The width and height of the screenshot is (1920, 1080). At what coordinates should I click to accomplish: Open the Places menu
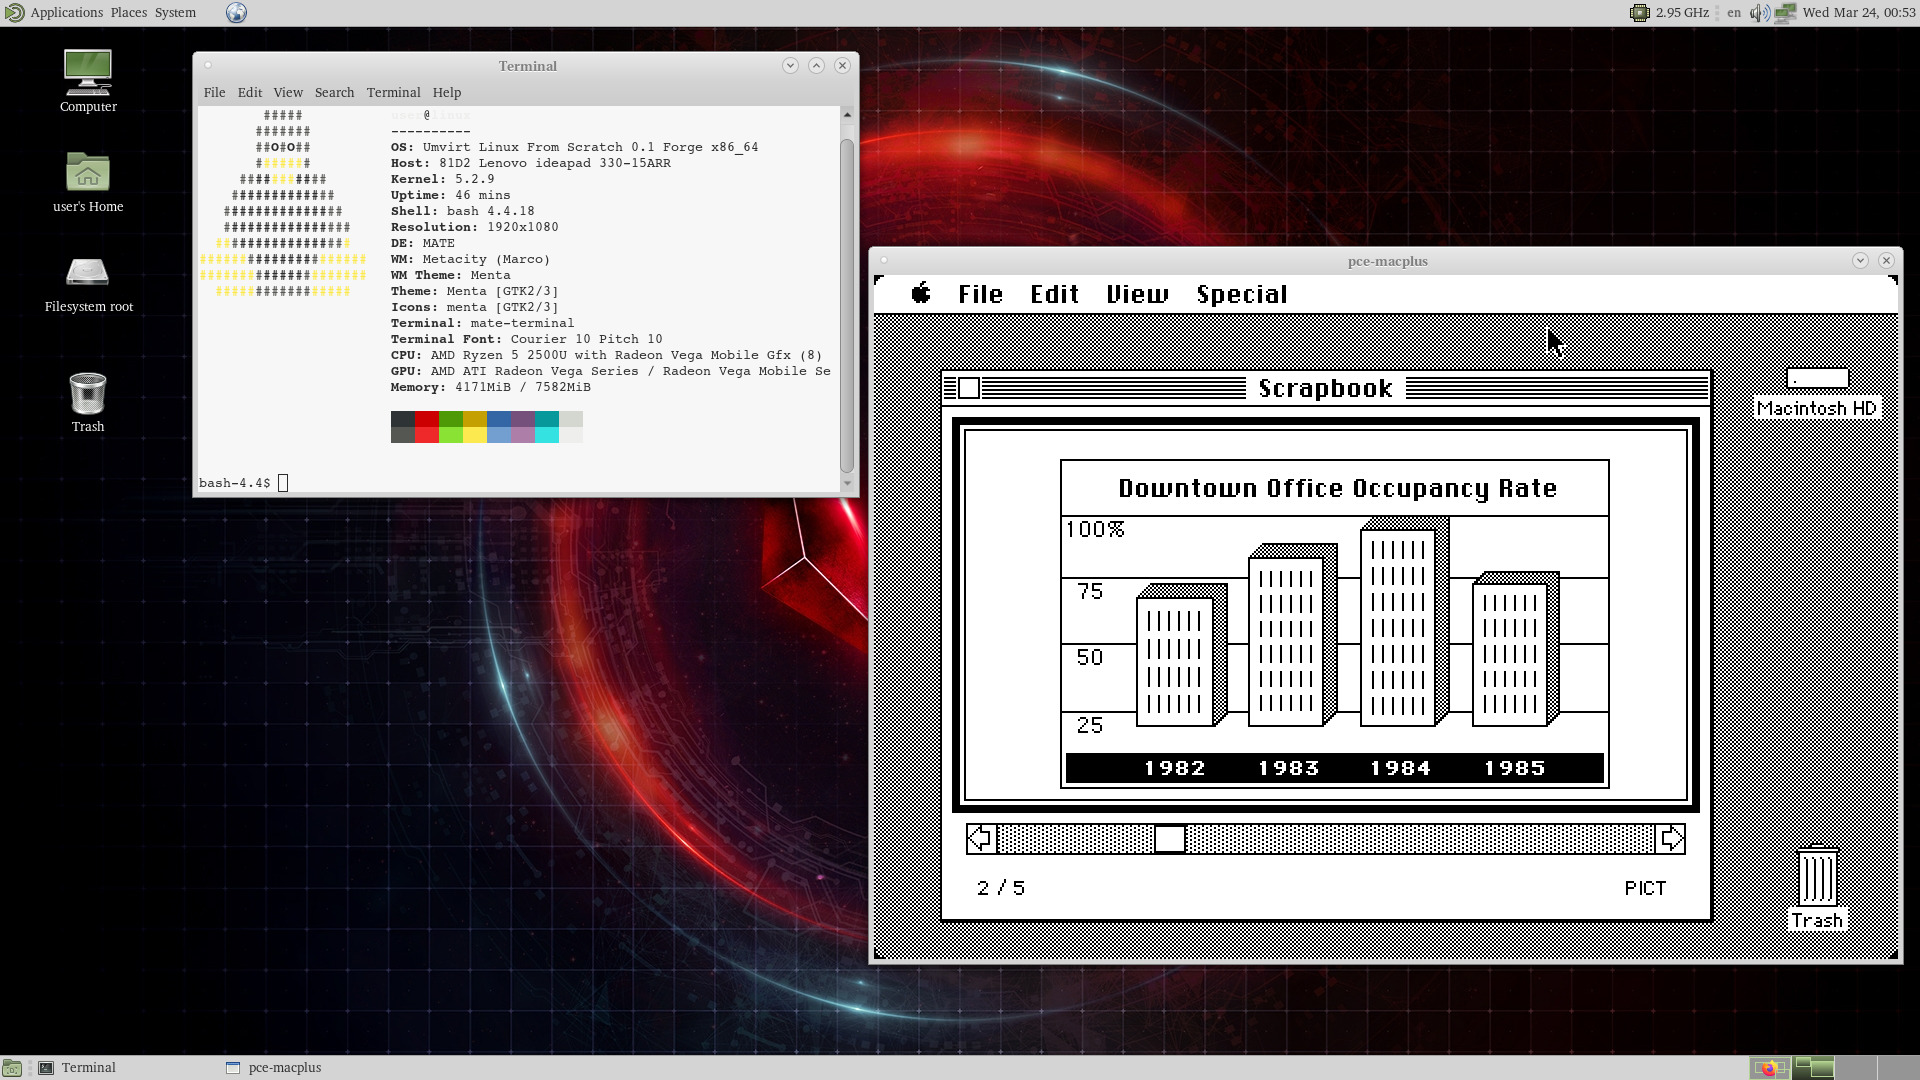[x=128, y=13]
